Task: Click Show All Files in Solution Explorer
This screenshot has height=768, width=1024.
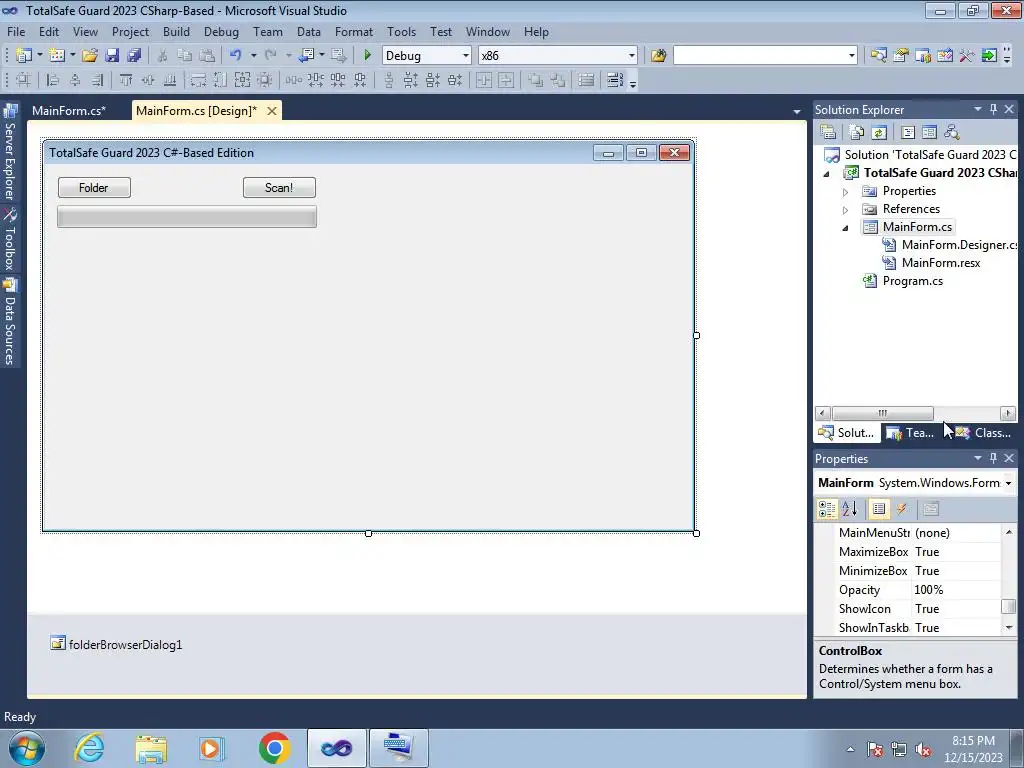Action: pyautogui.click(x=856, y=132)
